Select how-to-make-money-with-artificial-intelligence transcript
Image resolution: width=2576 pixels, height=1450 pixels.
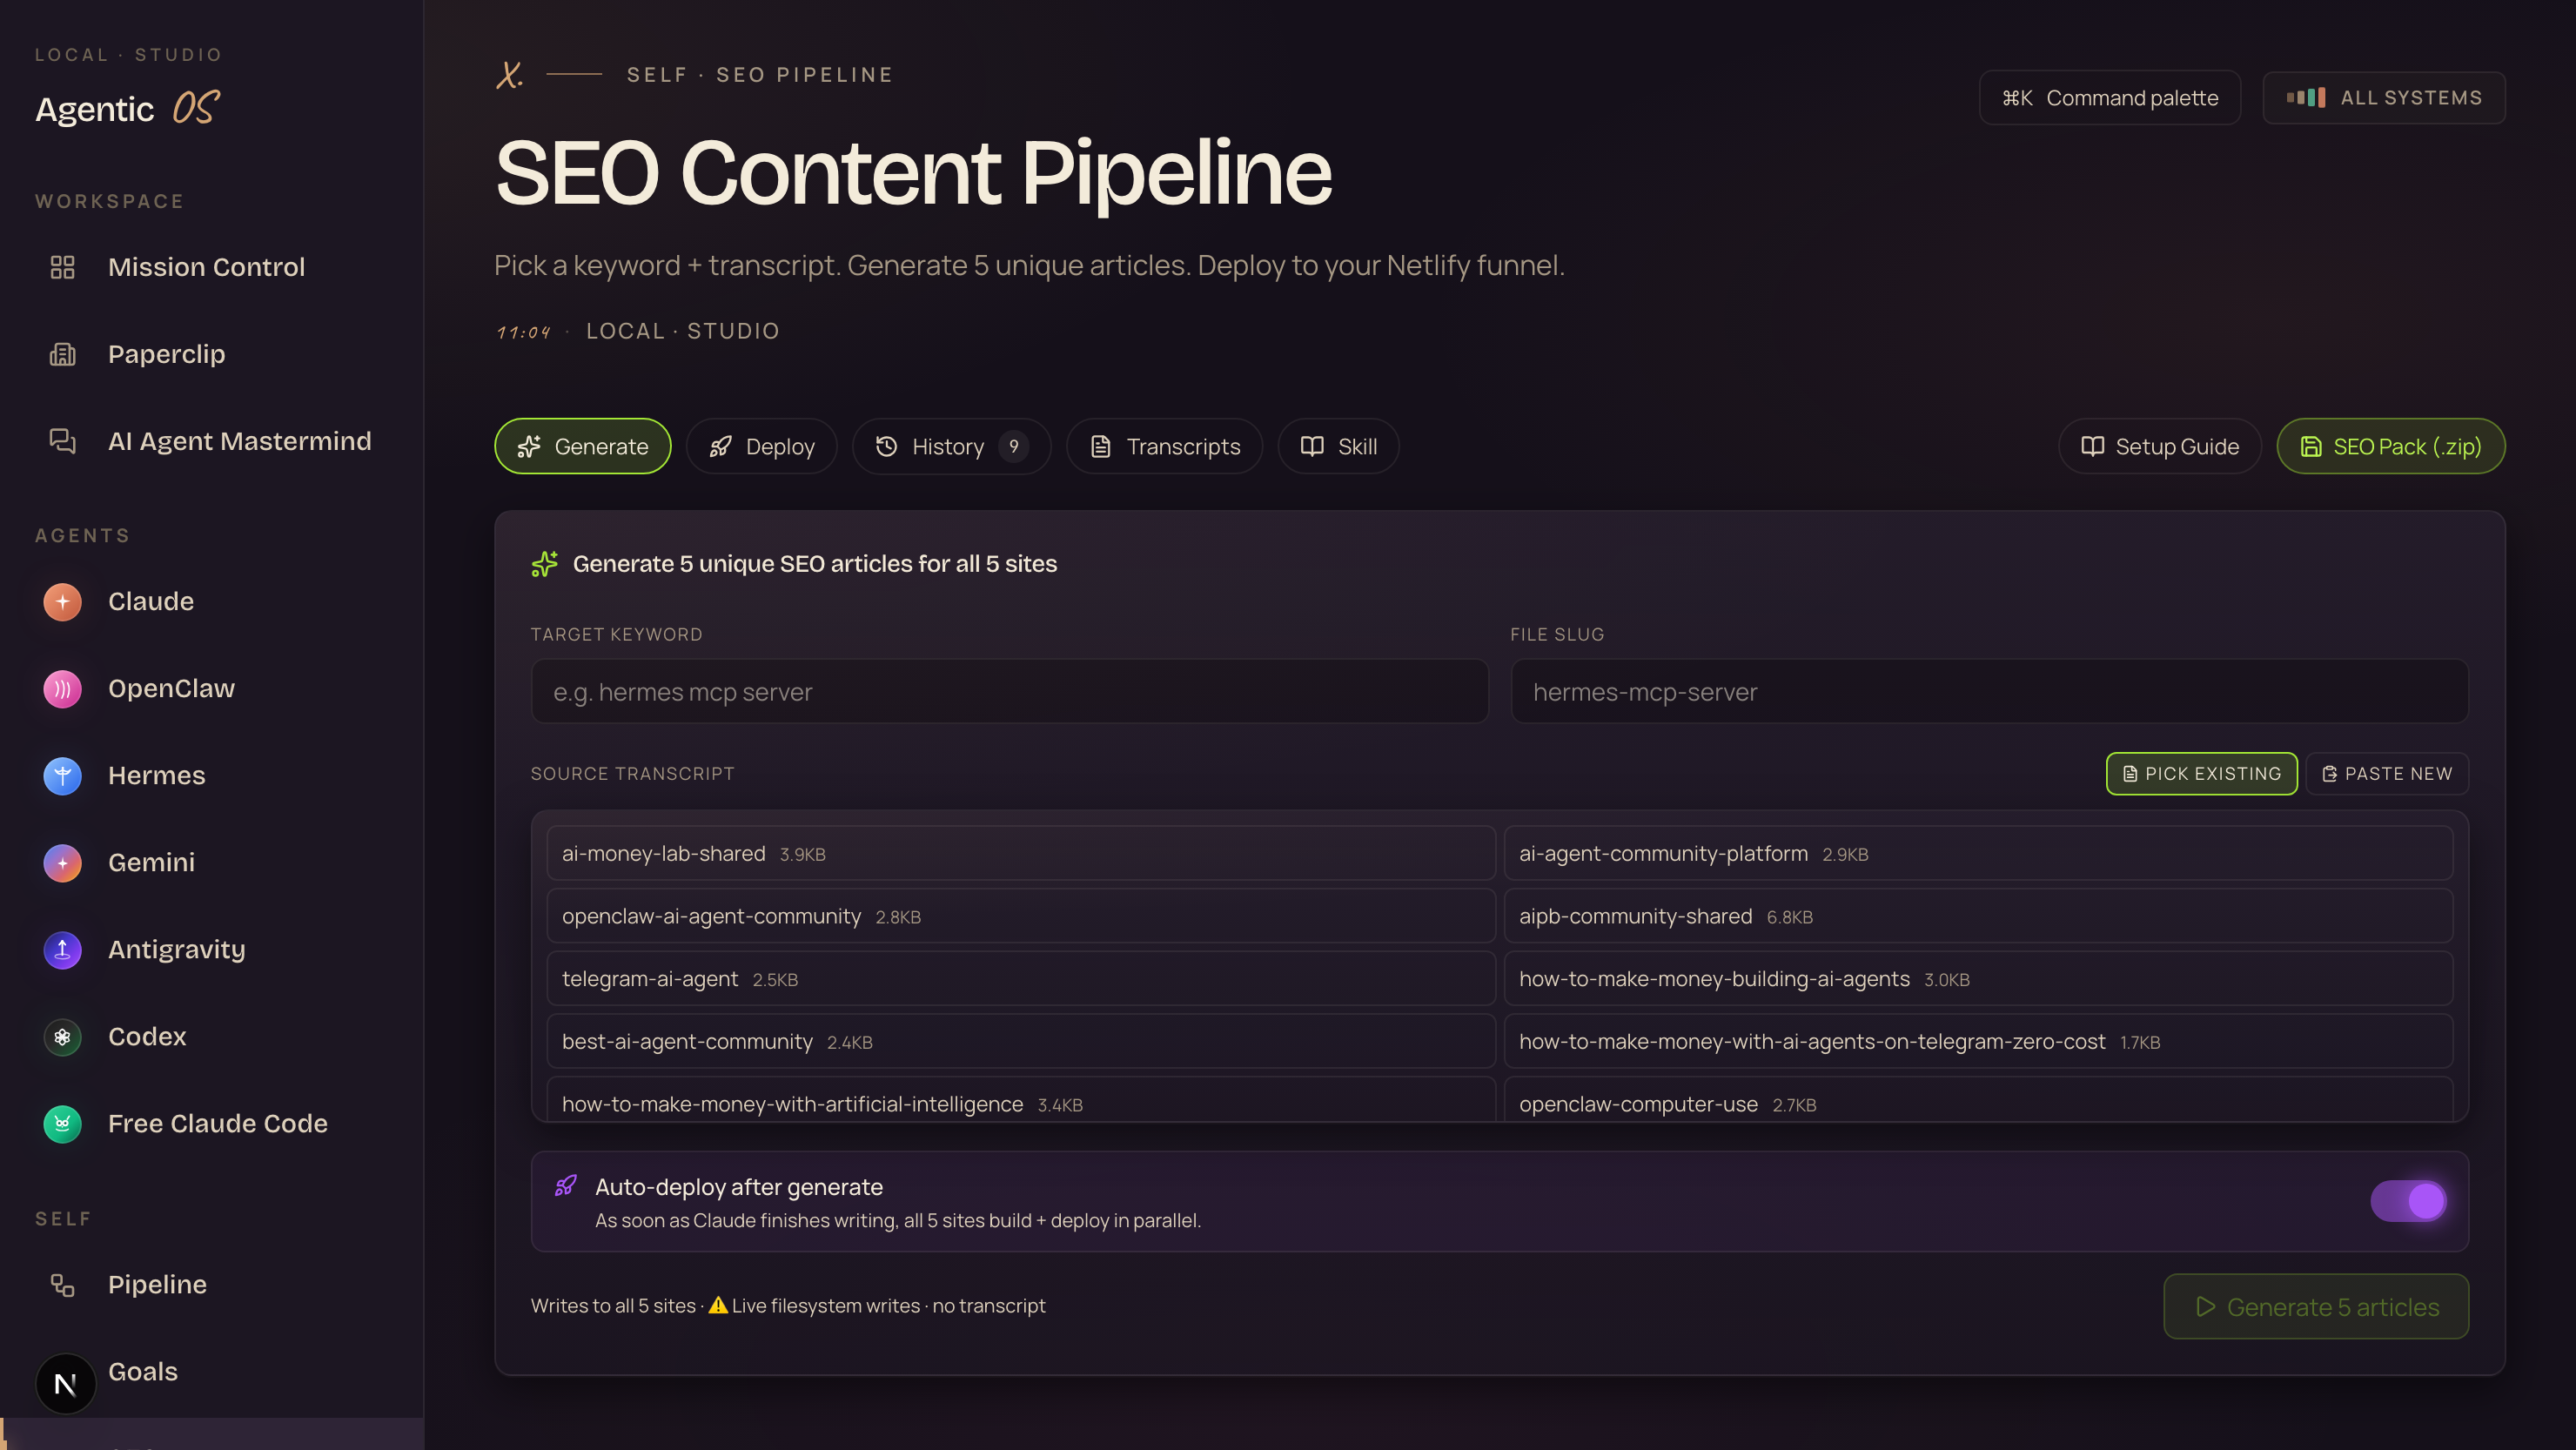coord(1020,1100)
